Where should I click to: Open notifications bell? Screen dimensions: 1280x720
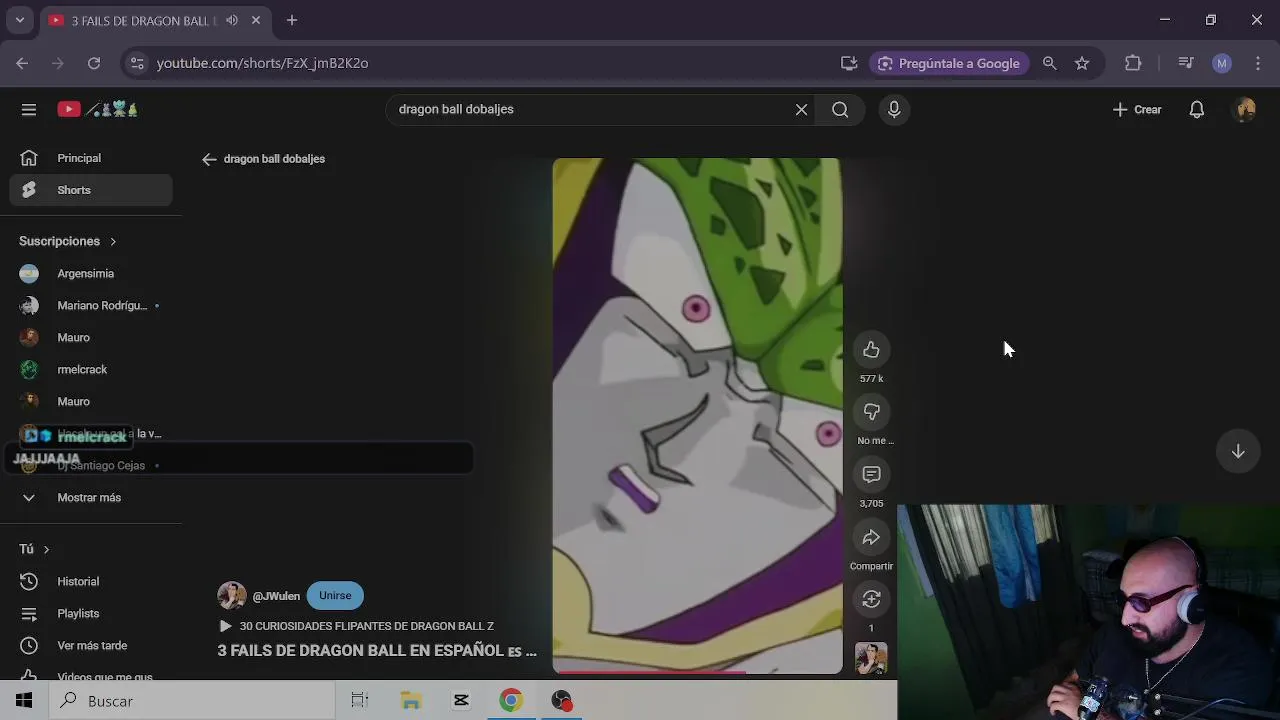(x=1196, y=110)
